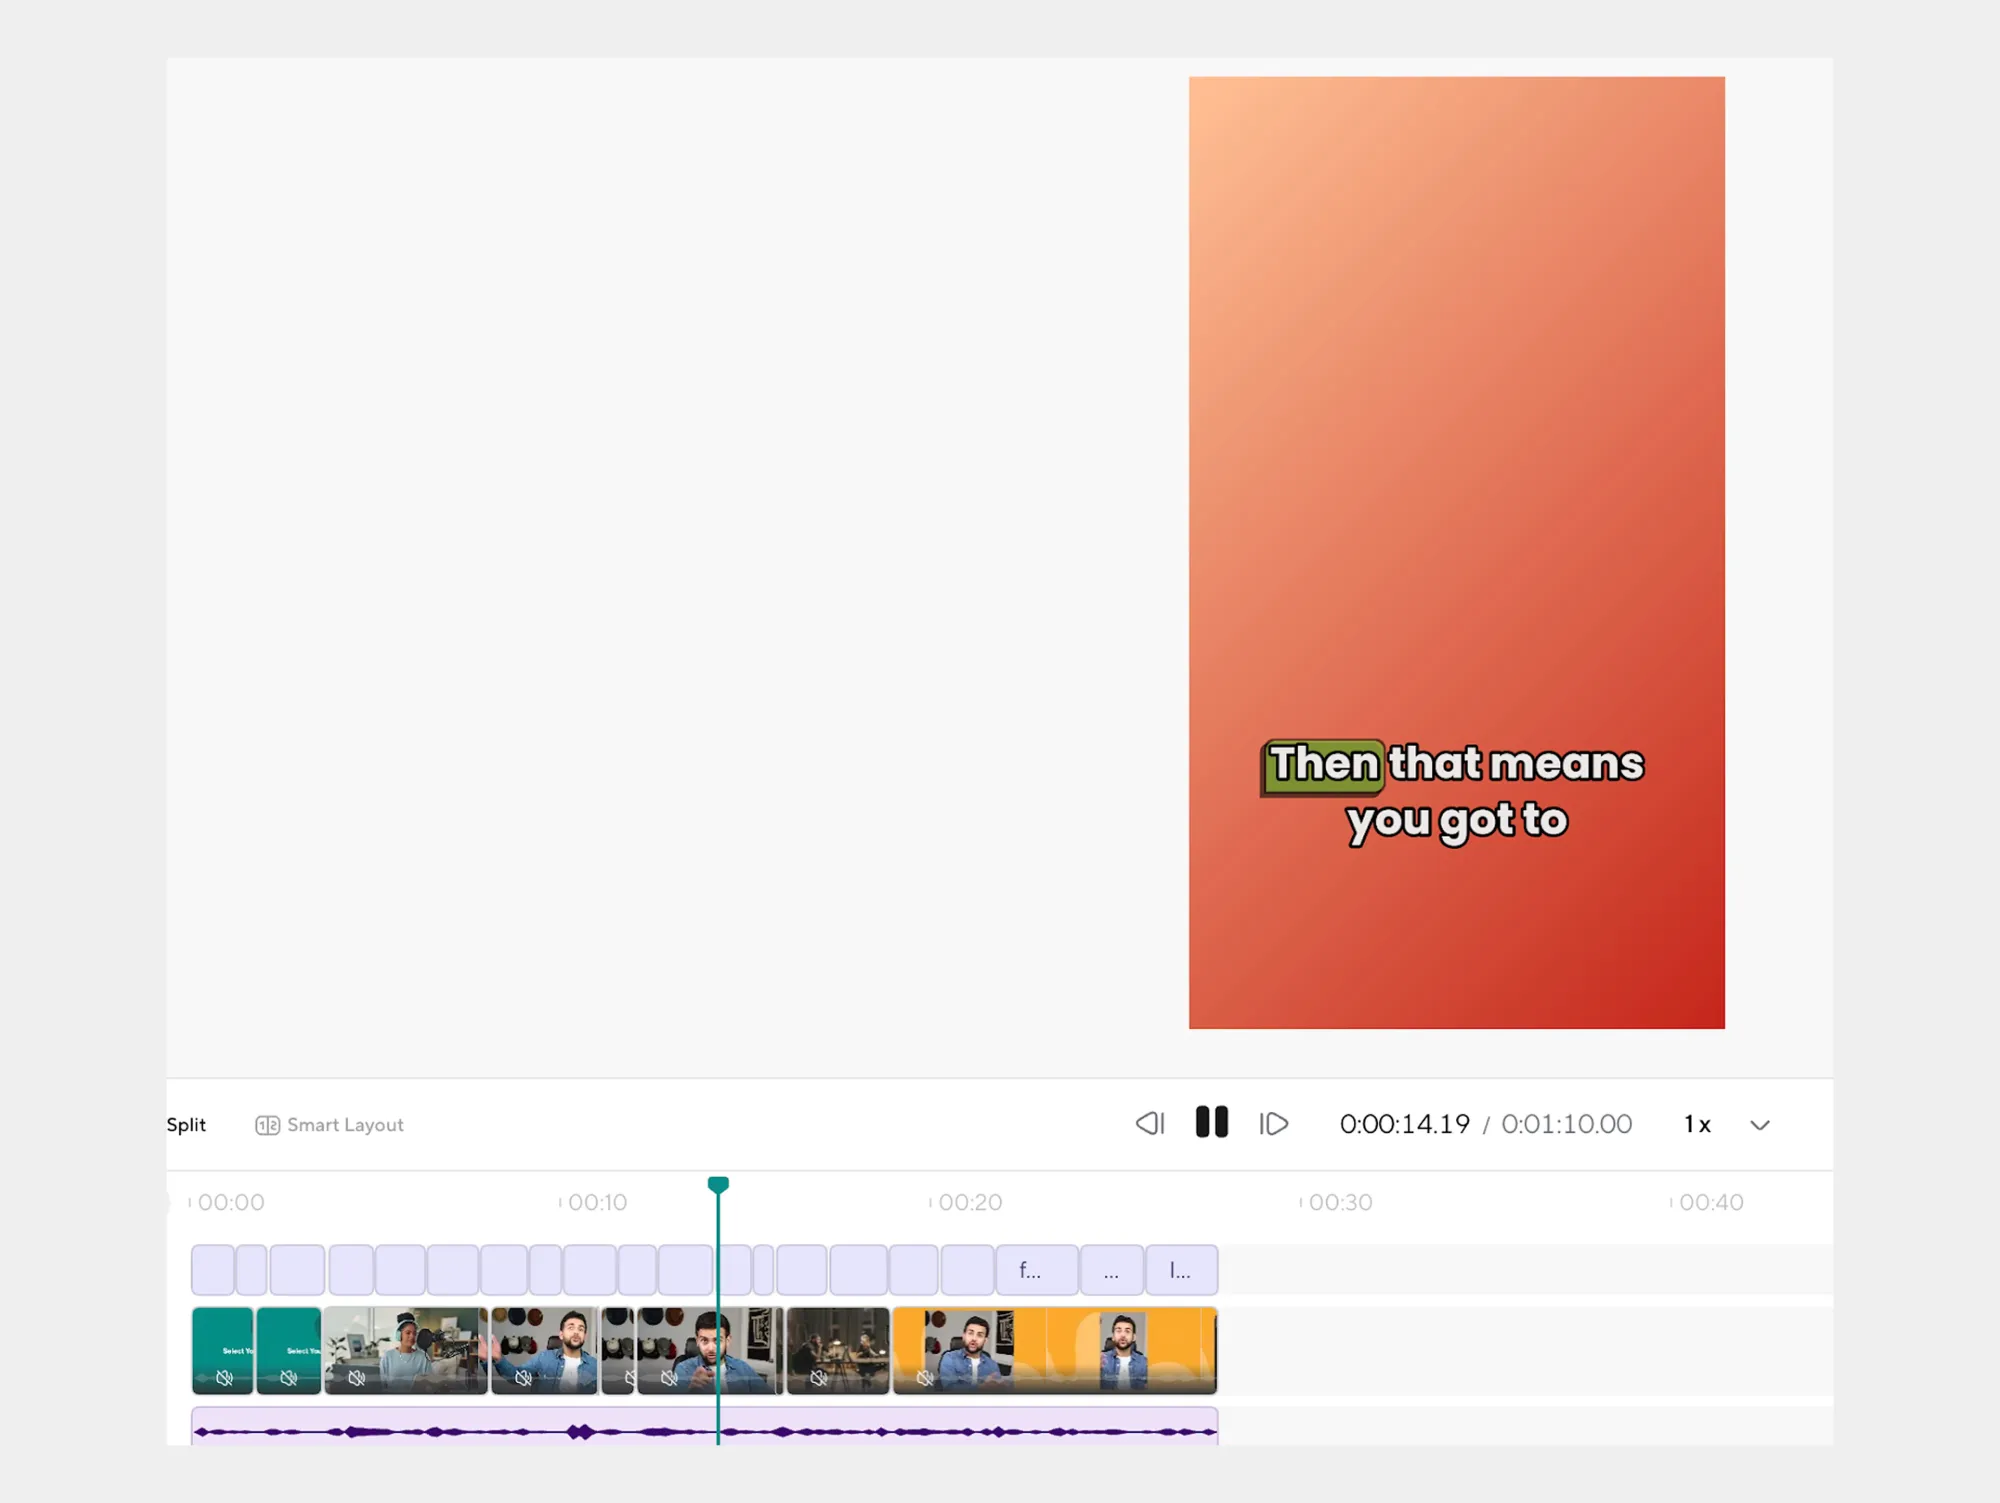
Task: Jump to the next frame
Action: coord(1274,1124)
